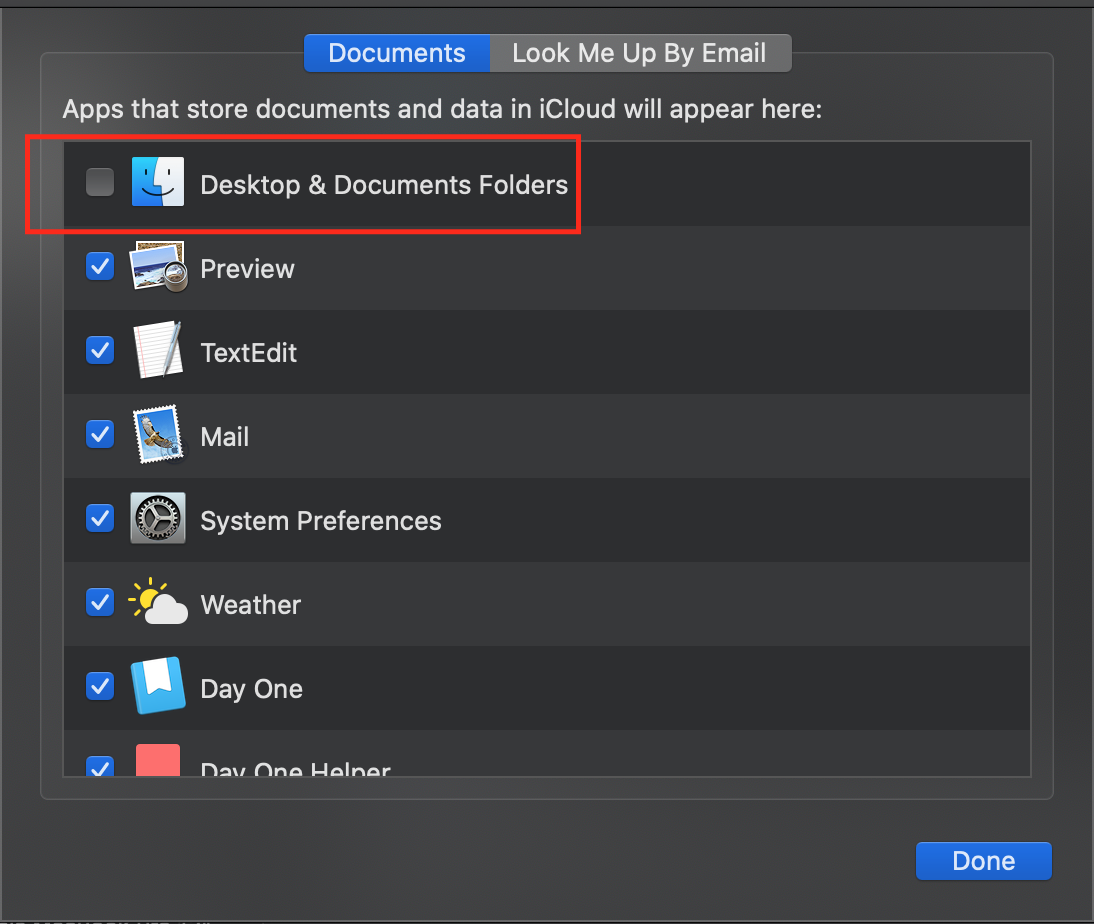Select the System Preferences row label
The height and width of the screenshot is (924, 1094).
[321, 521]
